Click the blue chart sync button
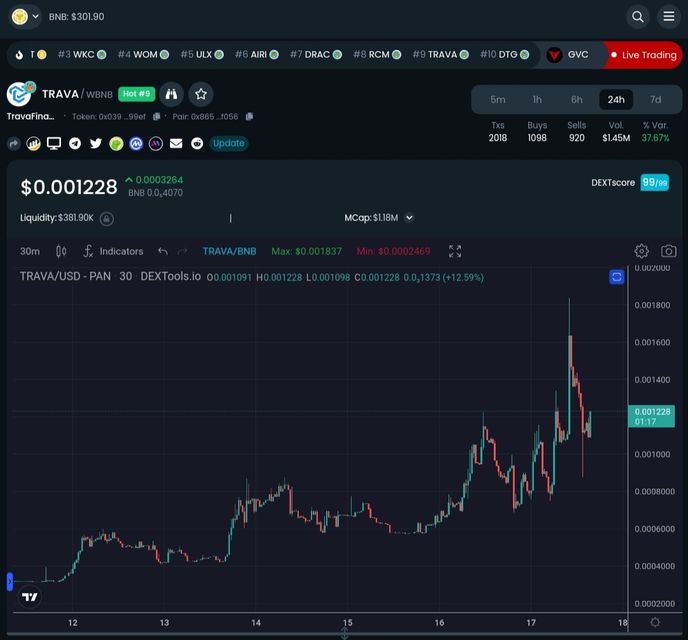The height and width of the screenshot is (640, 688). click(x=616, y=277)
